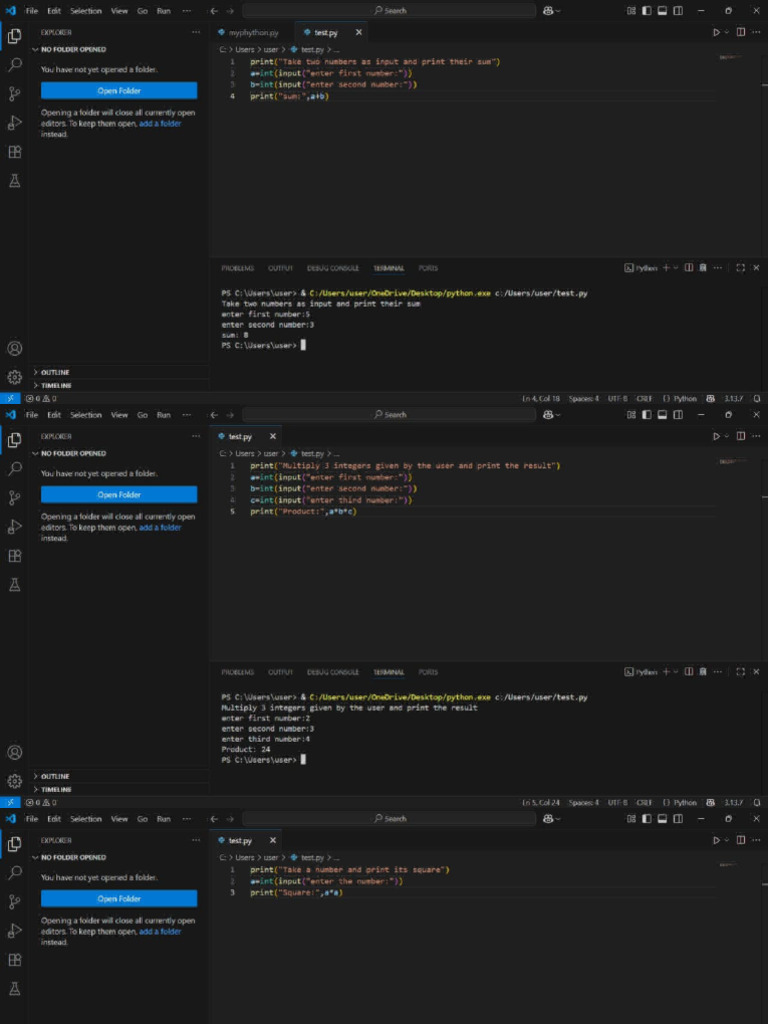The height and width of the screenshot is (1024, 768).
Task: Expand OUTLINE section in the multiply-program window
Action: tap(56, 776)
